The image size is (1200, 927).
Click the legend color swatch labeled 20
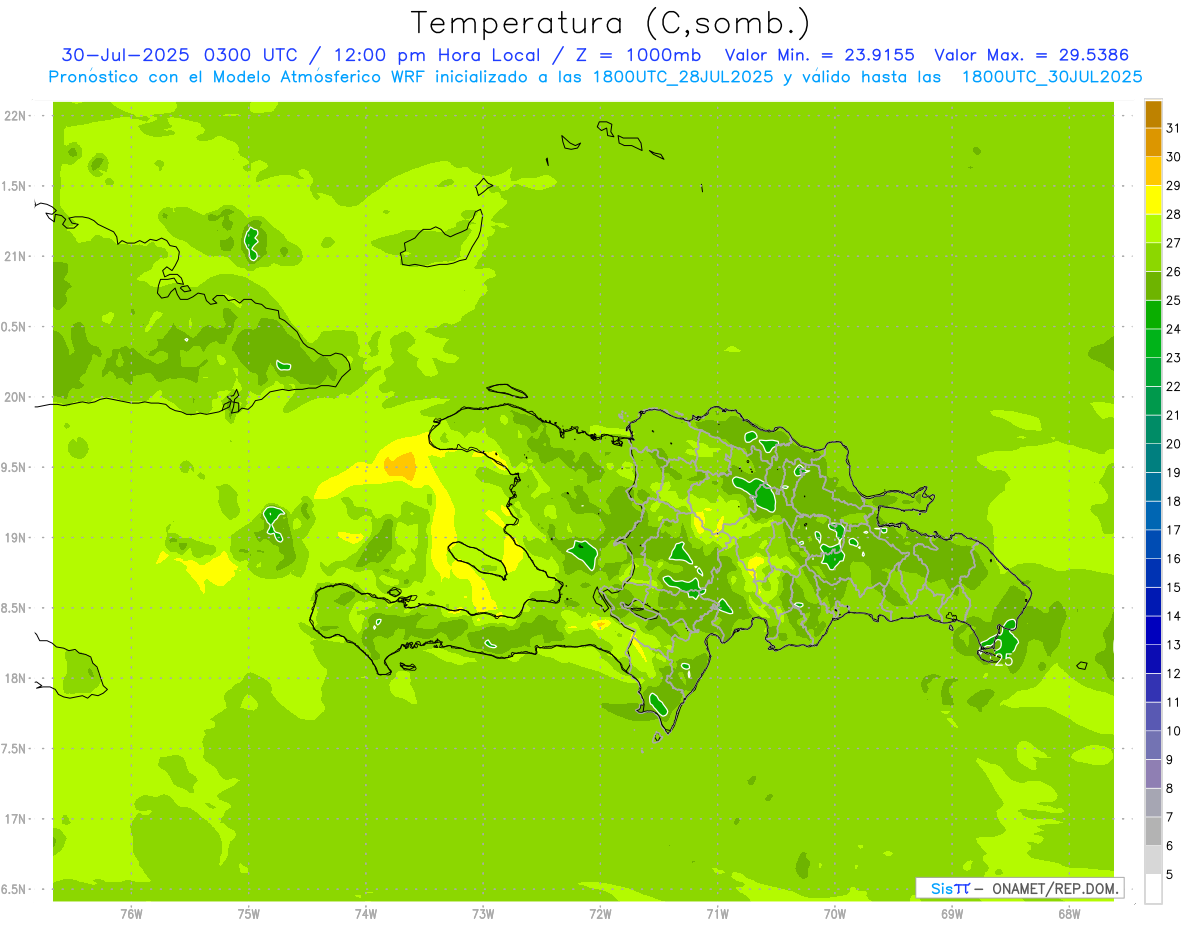(x=1153, y=430)
